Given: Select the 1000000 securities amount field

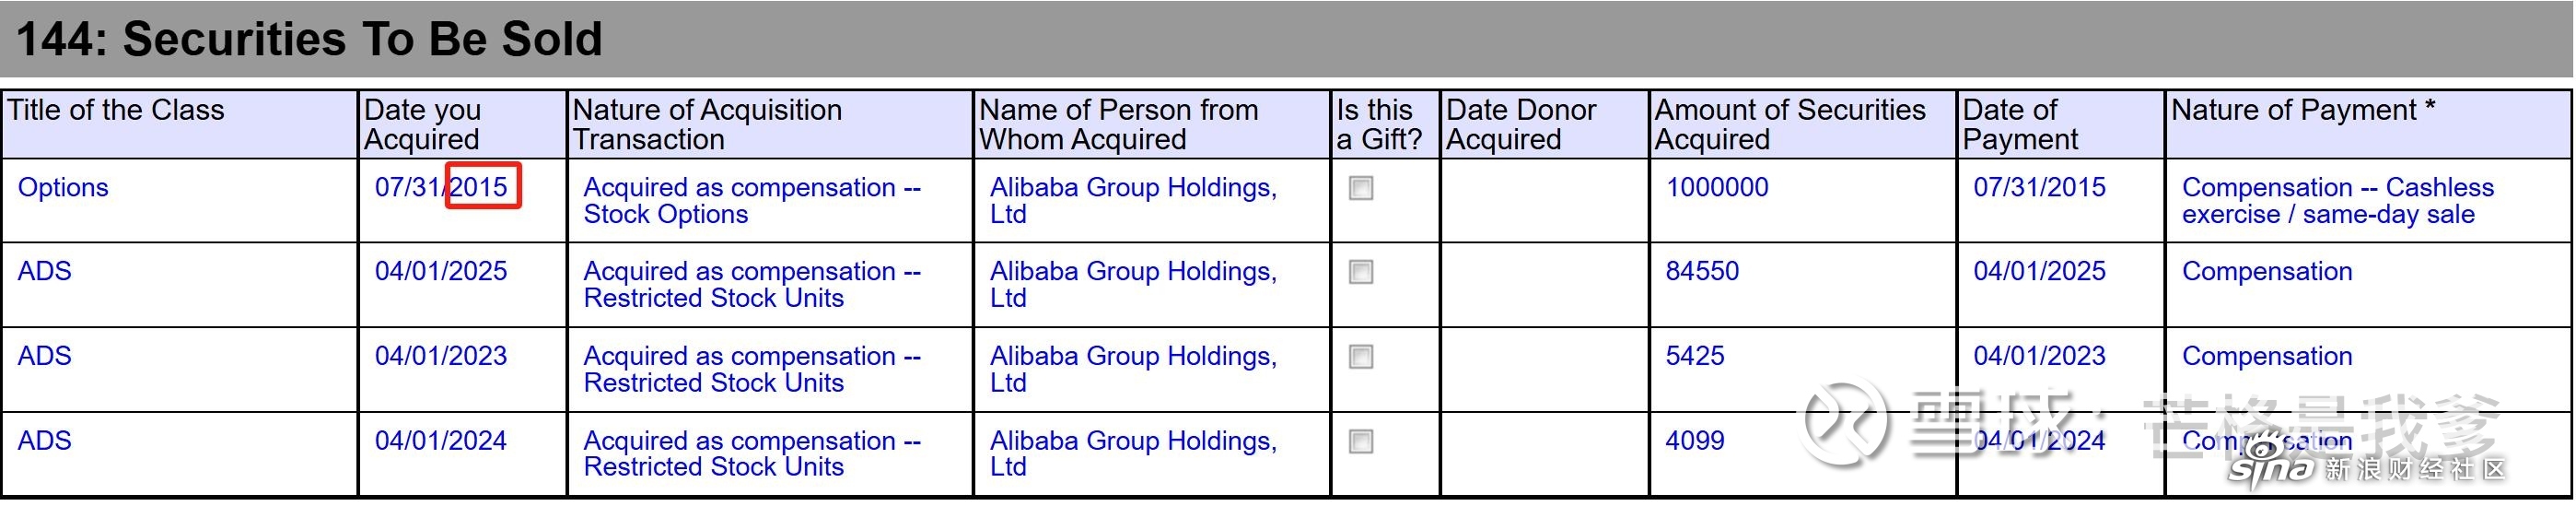Looking at the screenshot, I should (1717, 187).
